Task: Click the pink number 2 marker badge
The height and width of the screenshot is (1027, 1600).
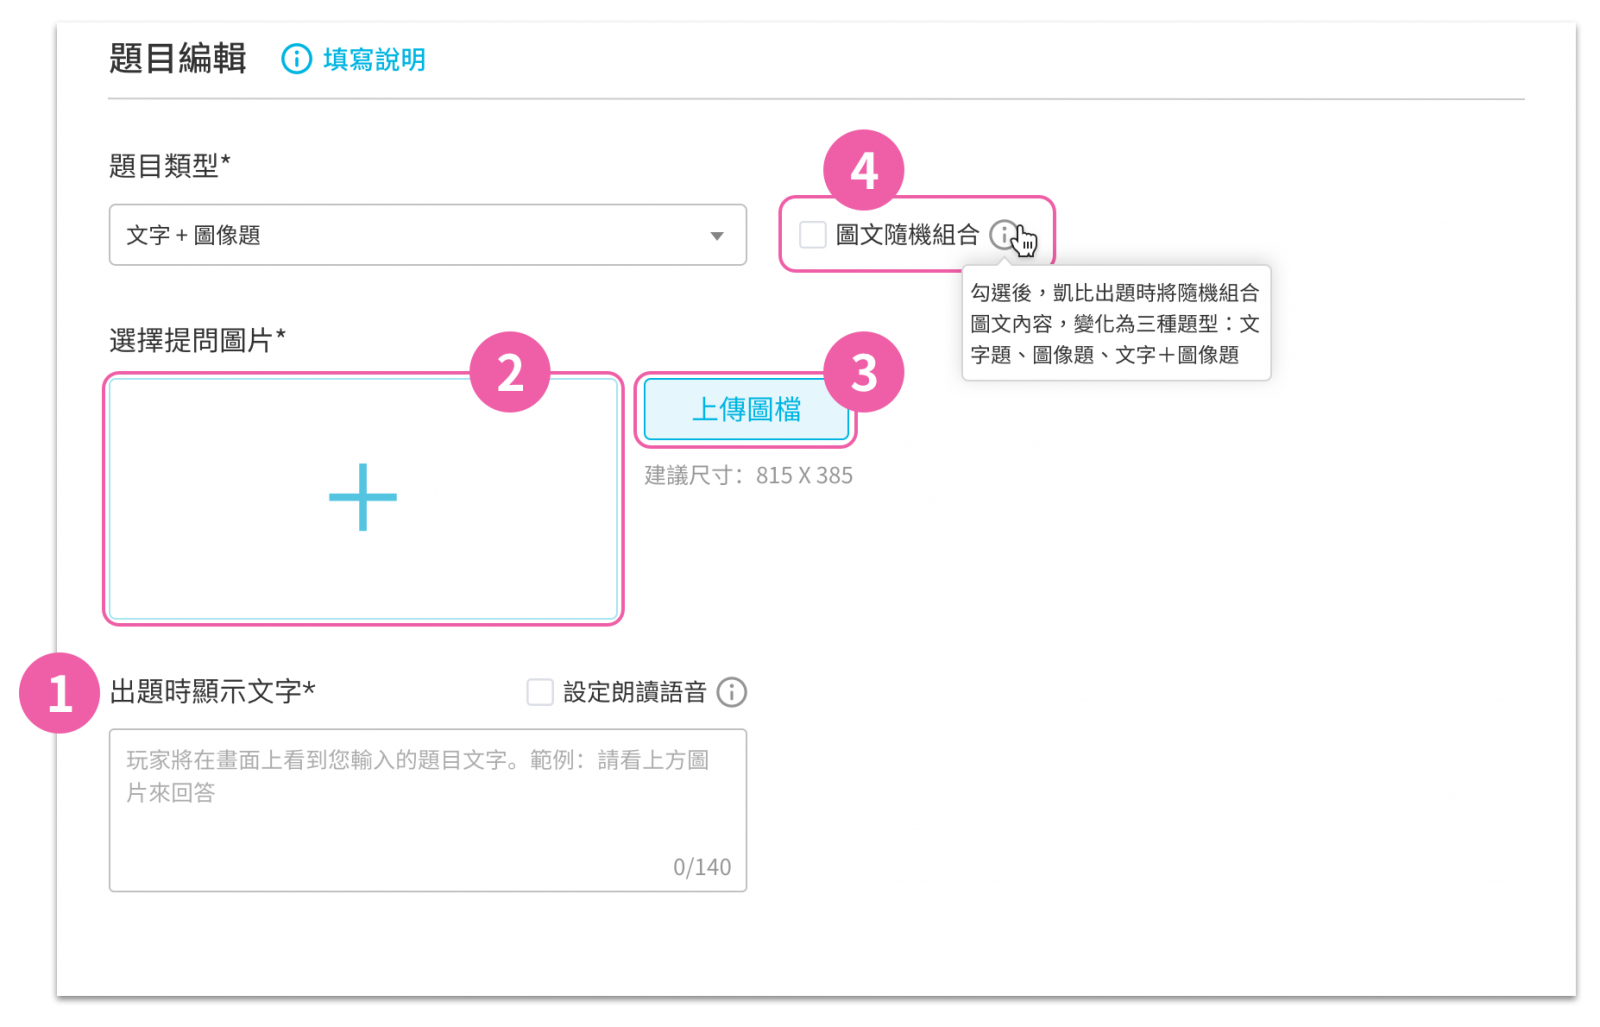Action: (510, 372)
